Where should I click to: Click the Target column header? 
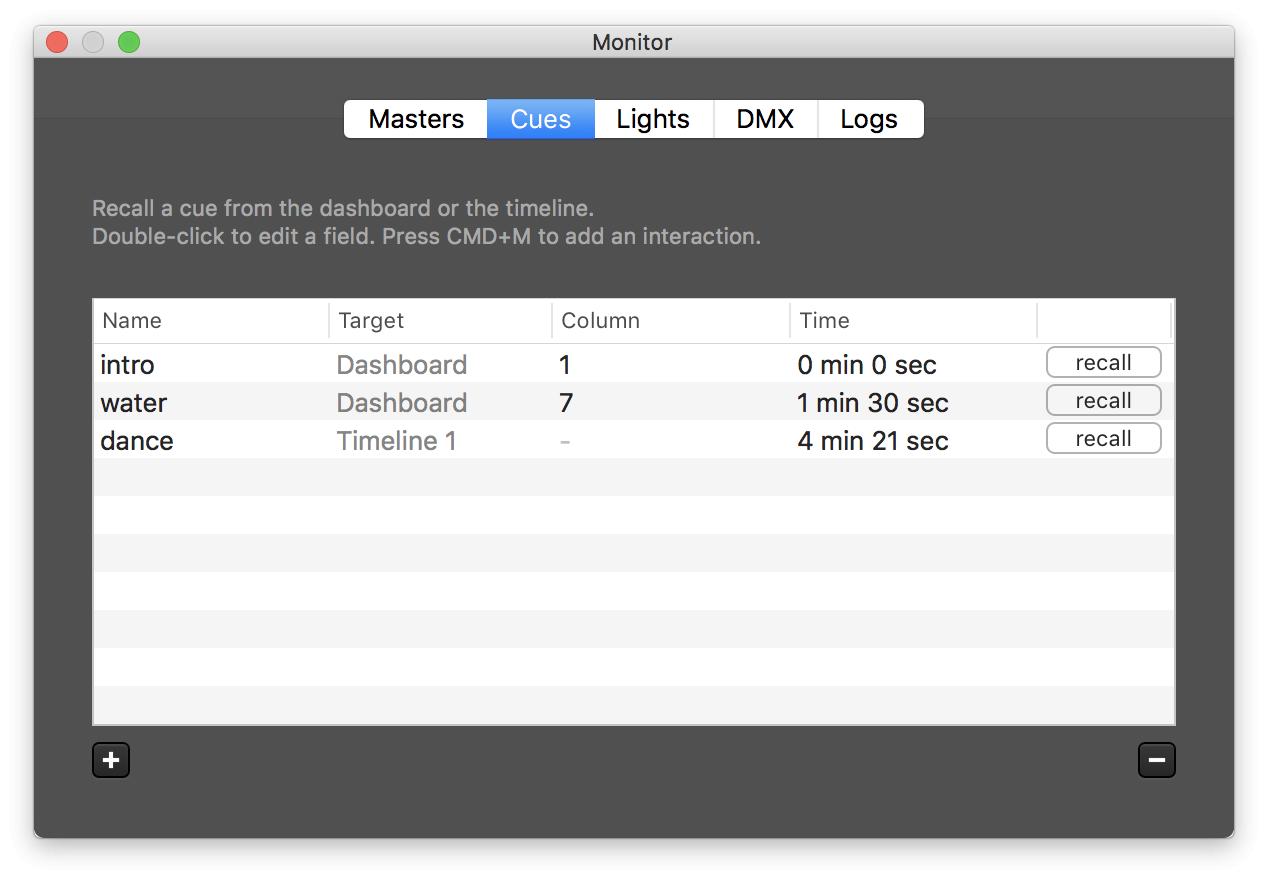click(x=371, y=321)
